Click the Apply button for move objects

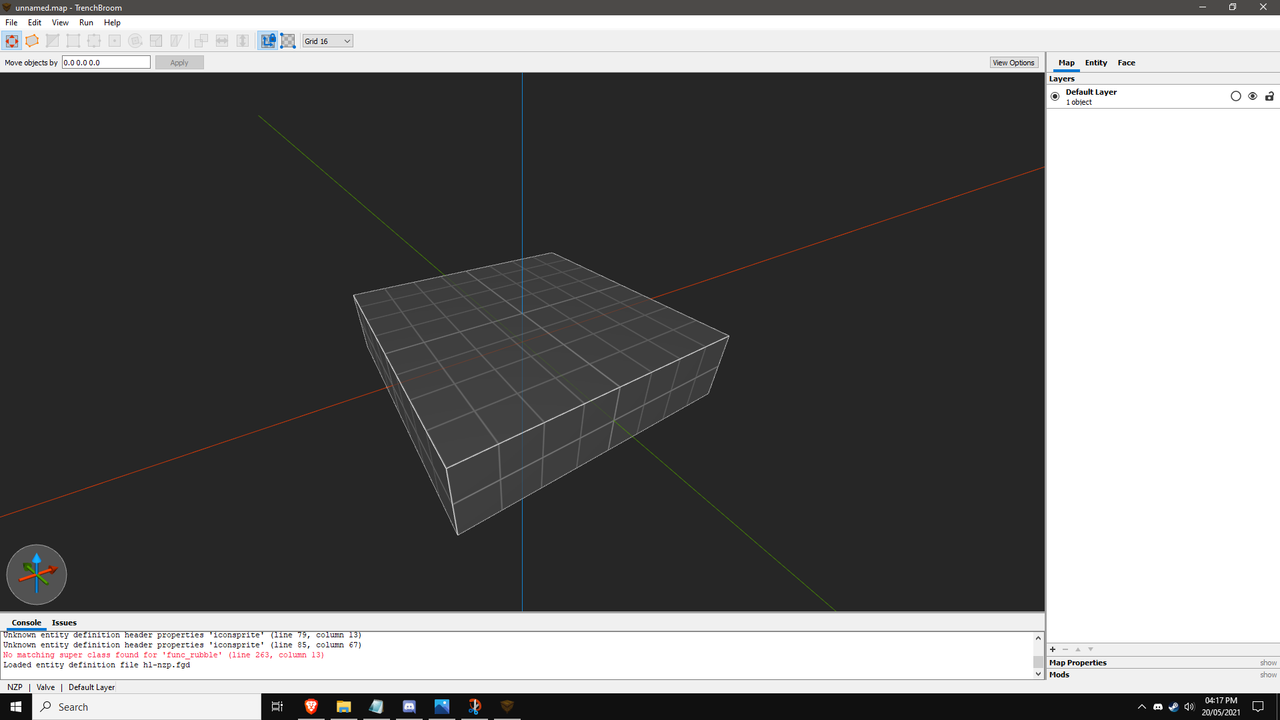pyautogui.click(x=179, y=62)
